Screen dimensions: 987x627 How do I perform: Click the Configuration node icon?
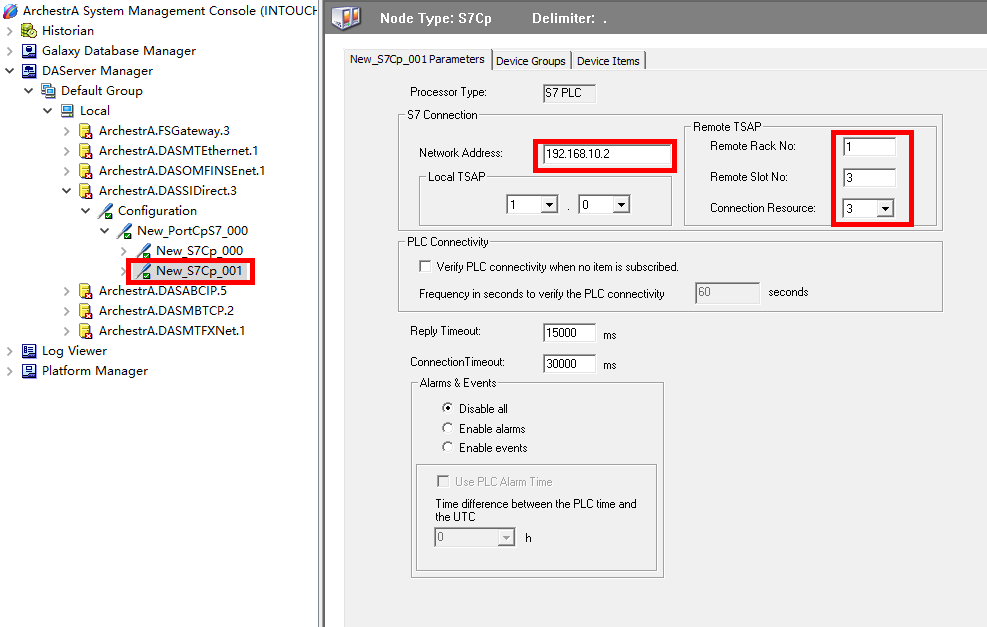(105, 211)
